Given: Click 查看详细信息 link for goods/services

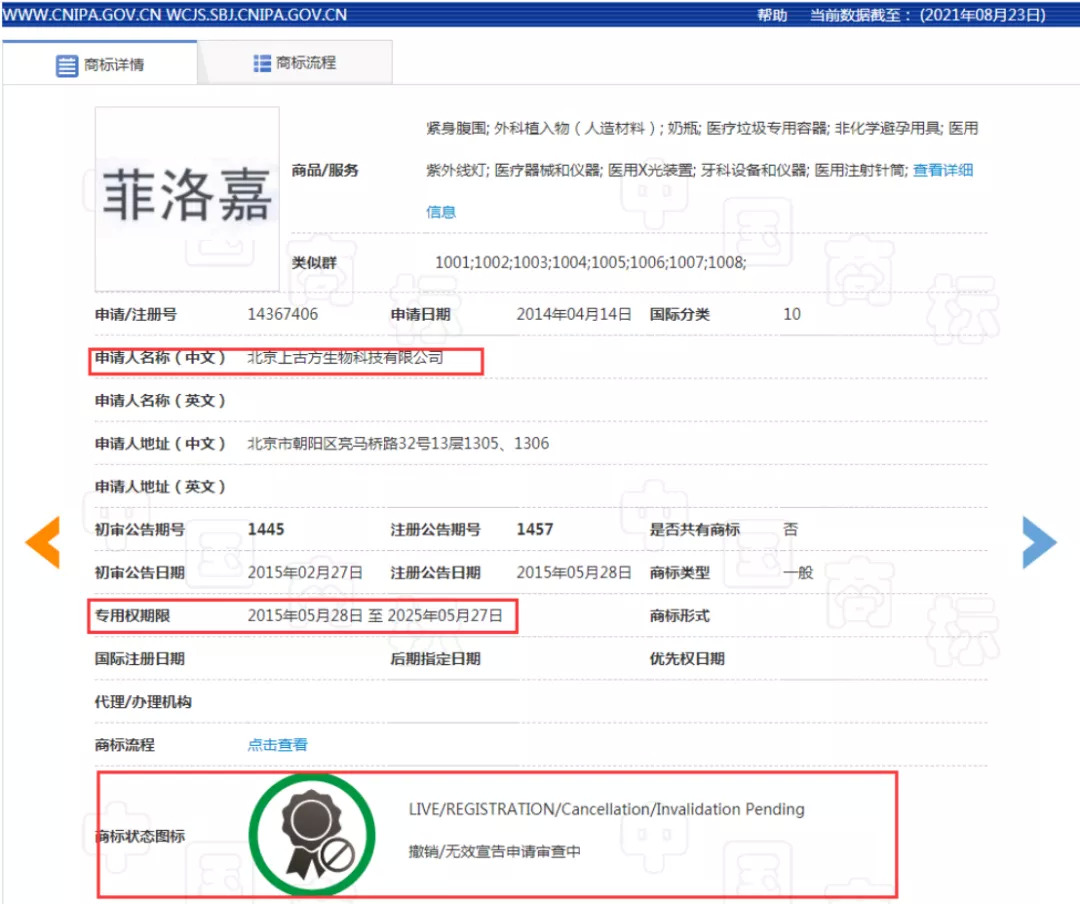Looking at the screenshot, I should pyautogui.click(x=942, y=170).
